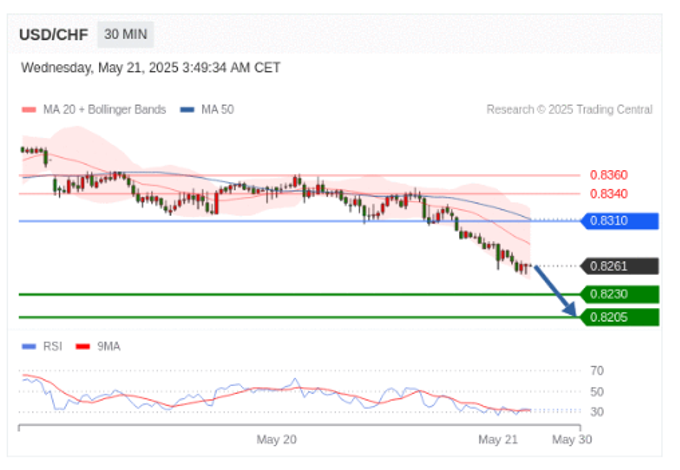Click the MA 20 + Bollinger Bands legend swatch
680x470 pixels.
(29, 110)
